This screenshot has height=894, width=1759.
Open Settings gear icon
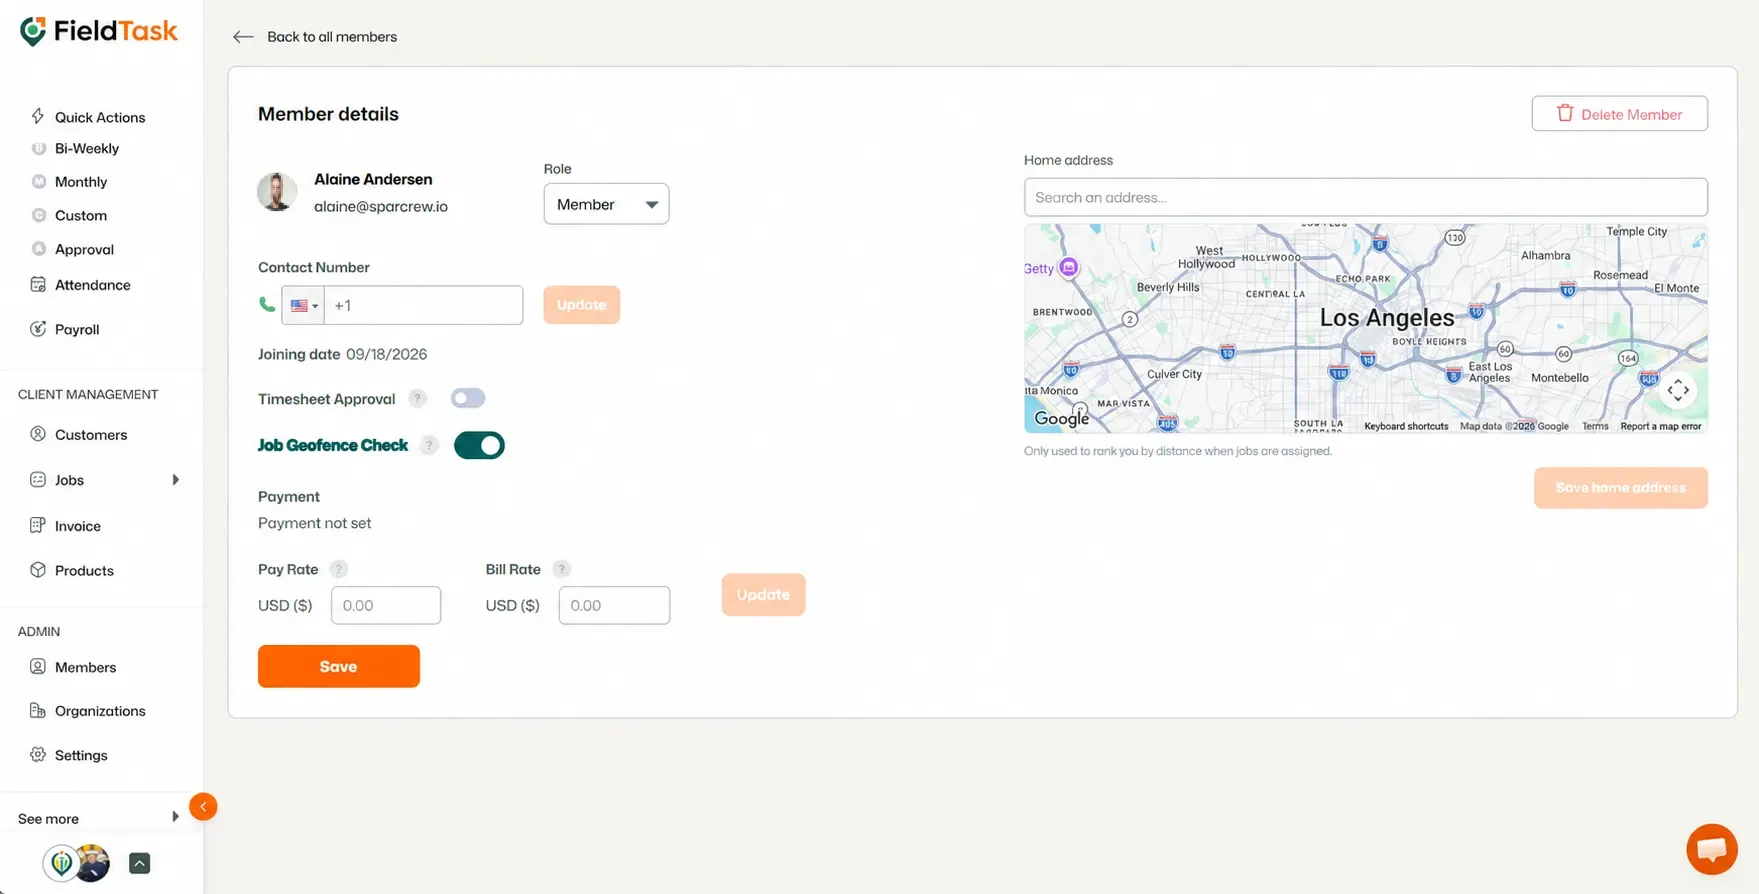[x=38, y=755]
